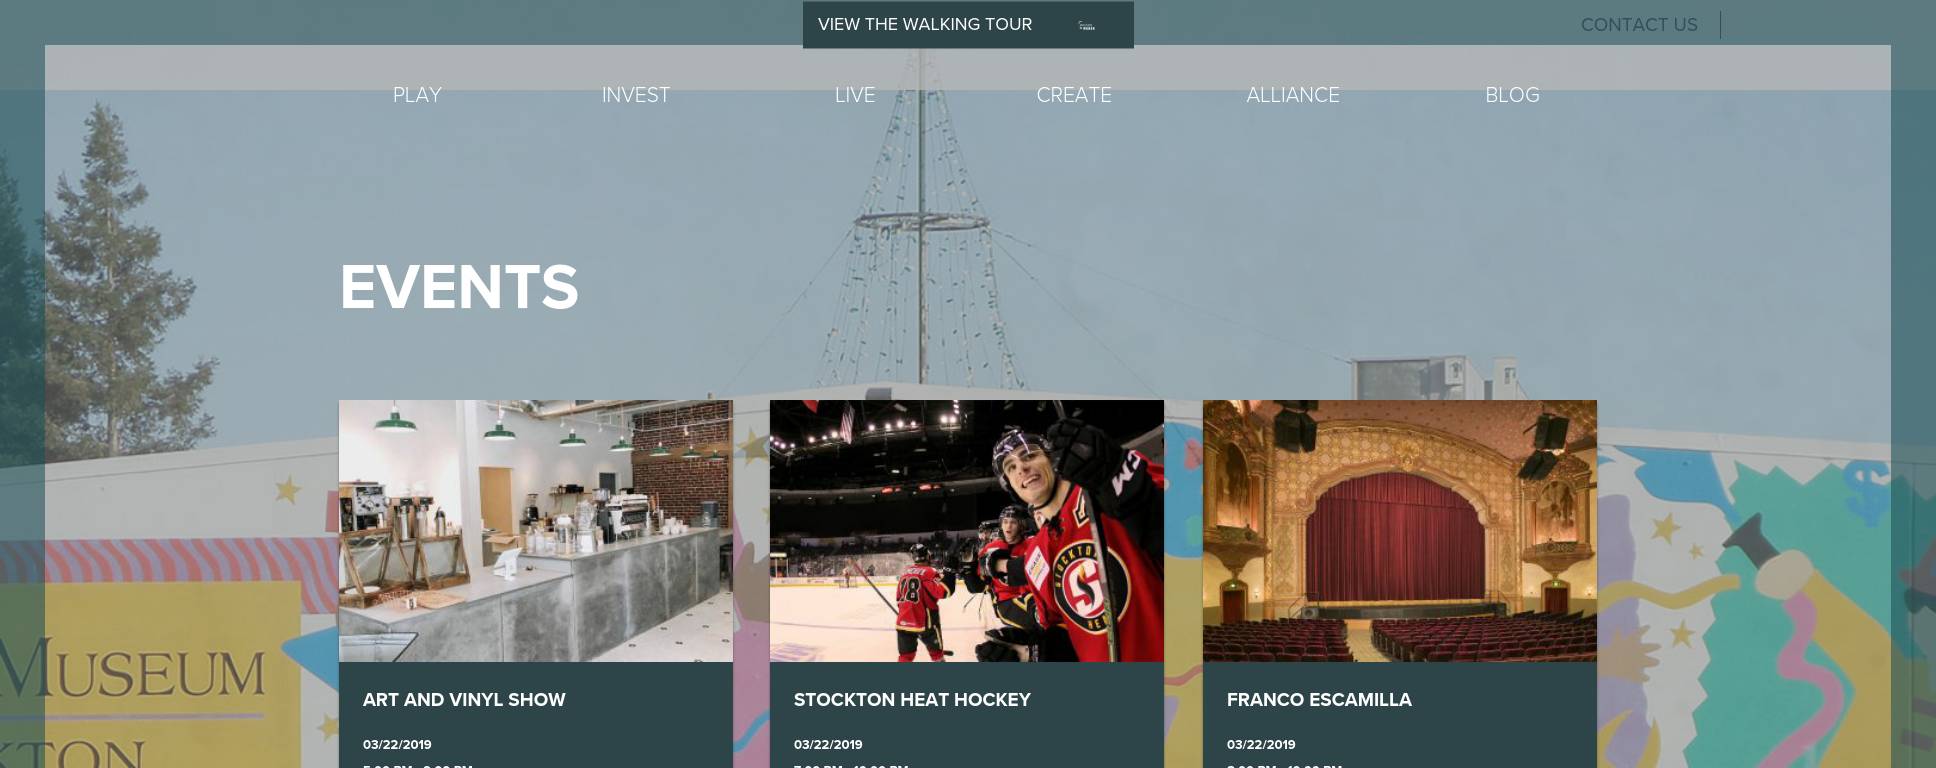Viewport: 1936px width, 768px height.
Task: Click the theater stage event image
Action: [1400, 531]
